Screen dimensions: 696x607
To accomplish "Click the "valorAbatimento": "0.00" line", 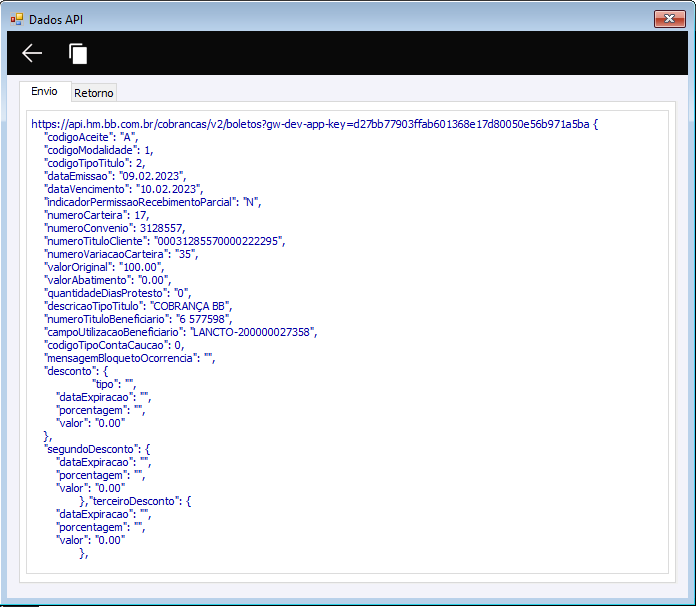I will coord(107,280).
